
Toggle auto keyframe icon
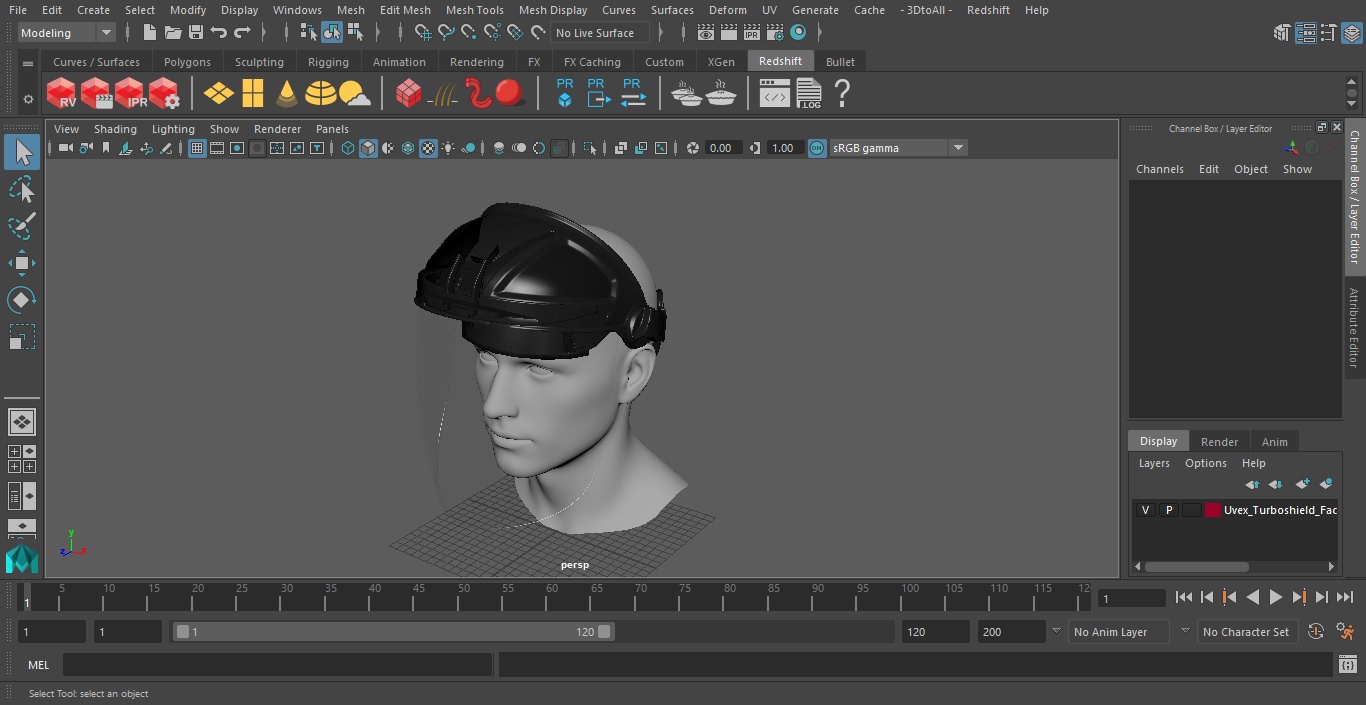coord(1316,632)
